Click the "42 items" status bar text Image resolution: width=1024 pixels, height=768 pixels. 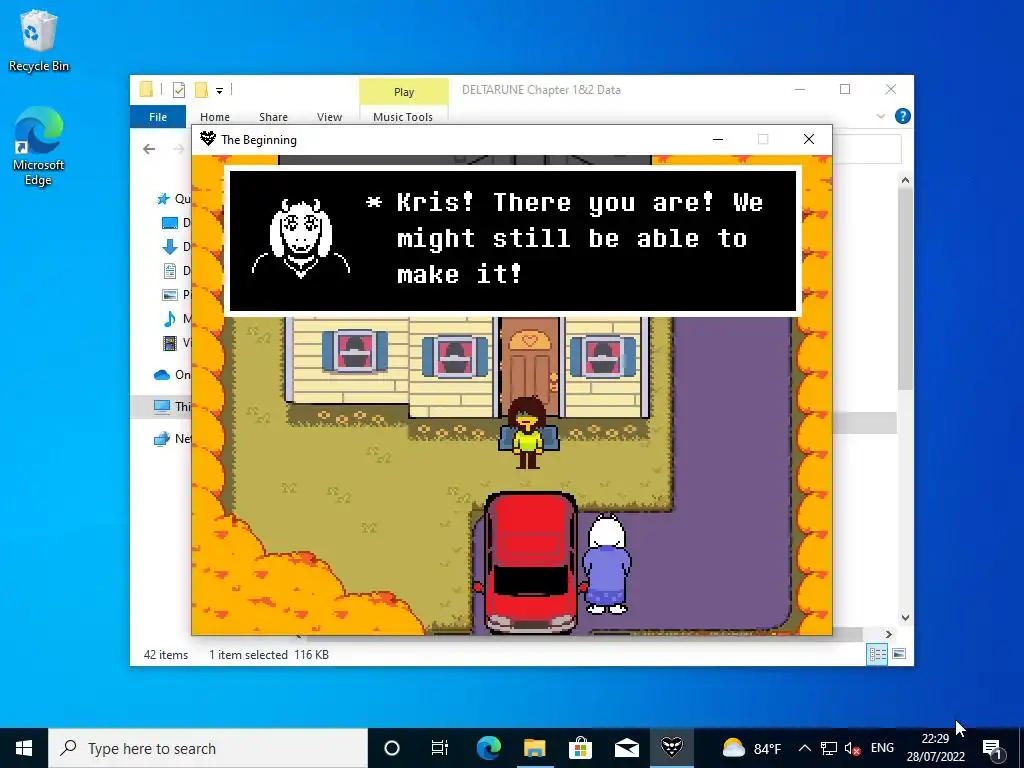165,654
